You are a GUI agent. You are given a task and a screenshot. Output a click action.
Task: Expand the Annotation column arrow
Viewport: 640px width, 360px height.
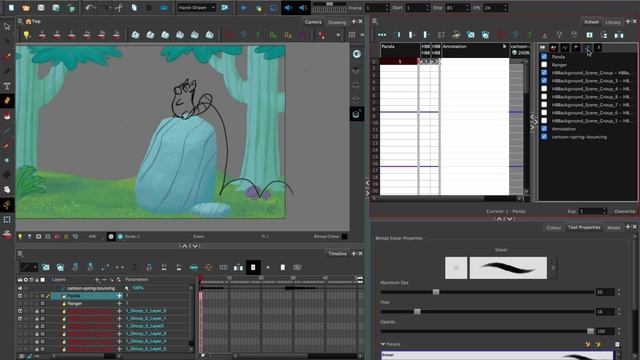coord(505,47)
